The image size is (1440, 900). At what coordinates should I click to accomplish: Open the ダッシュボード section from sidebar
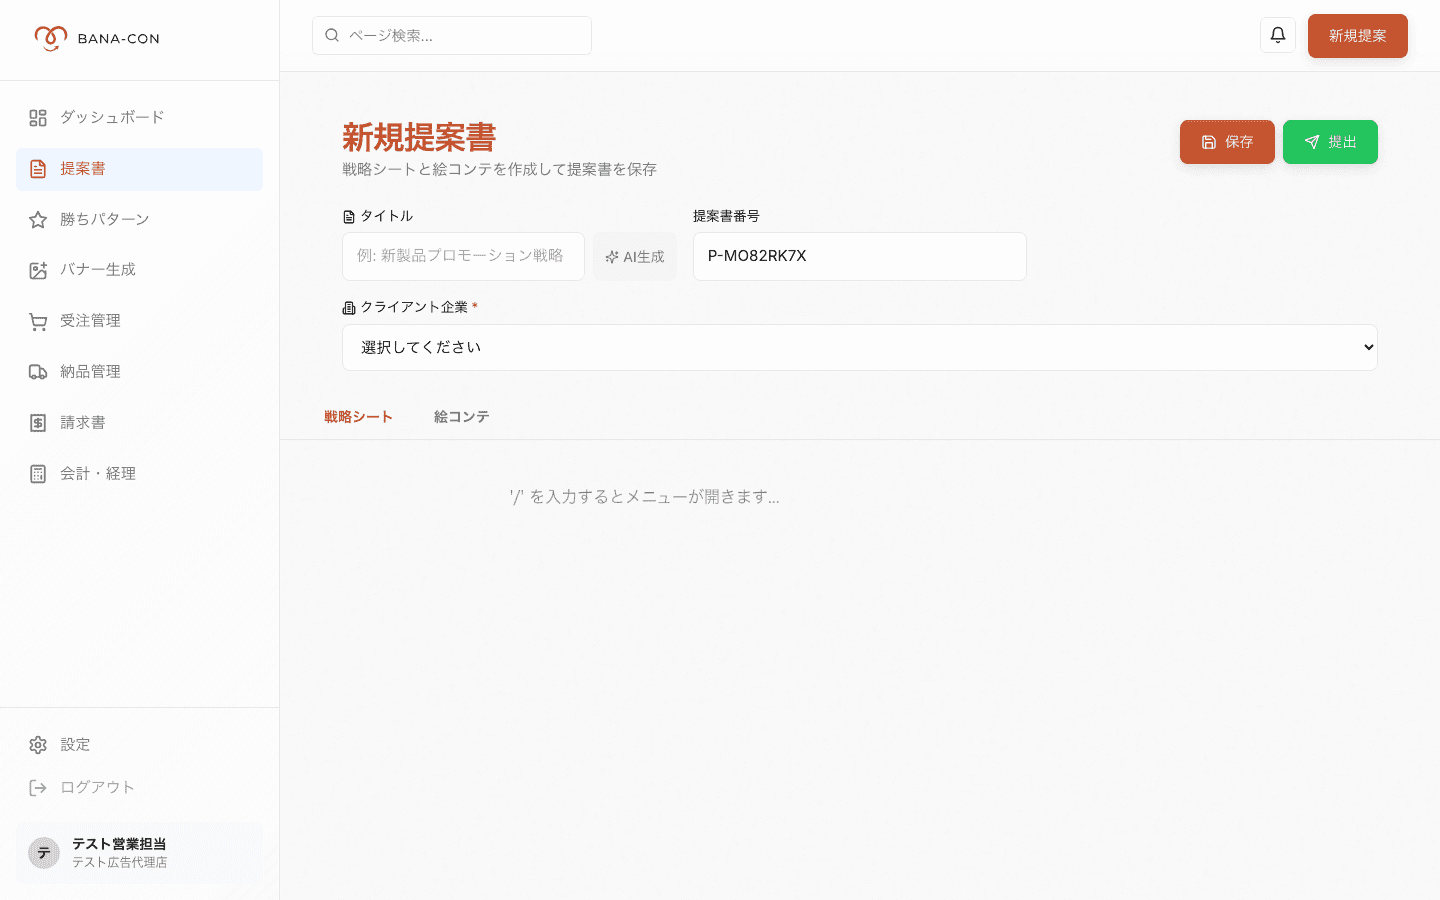click(x=110, y=117)
